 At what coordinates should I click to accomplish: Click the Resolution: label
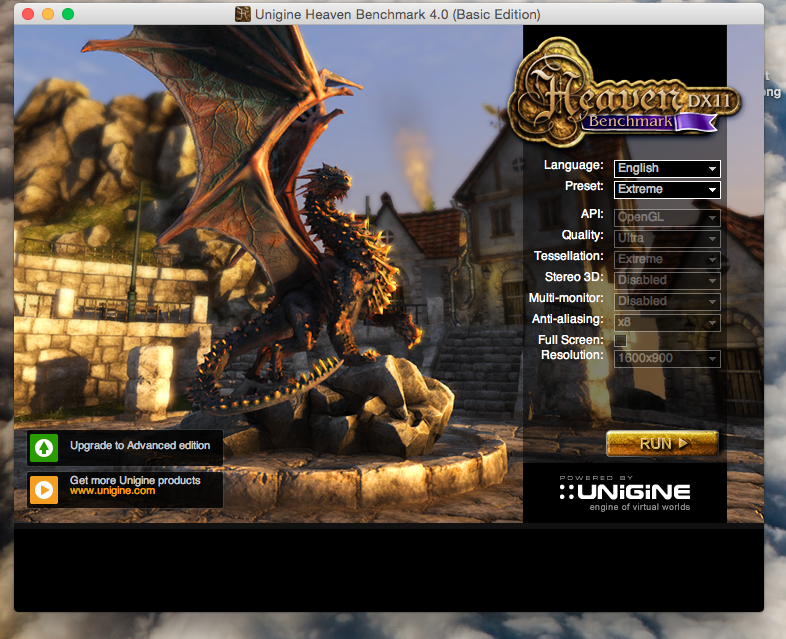572,355
